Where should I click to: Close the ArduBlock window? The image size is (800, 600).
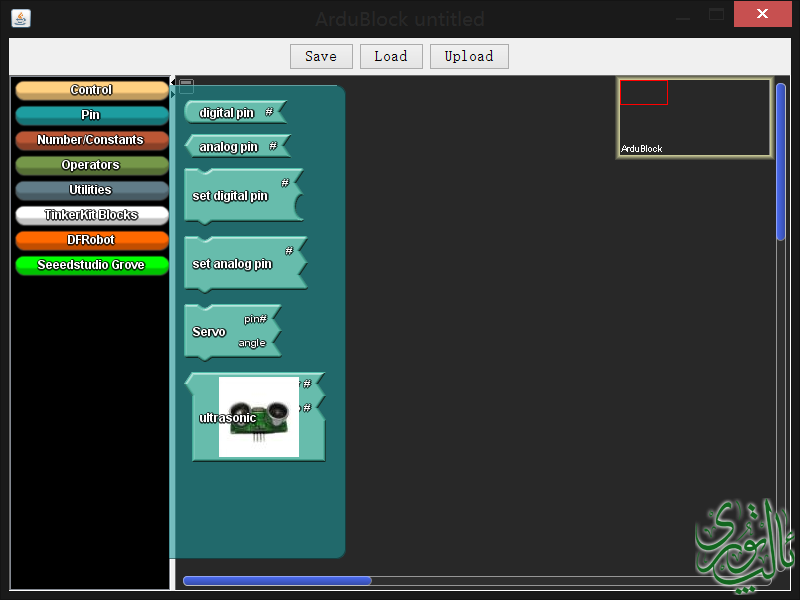click(x=762, y=14)
